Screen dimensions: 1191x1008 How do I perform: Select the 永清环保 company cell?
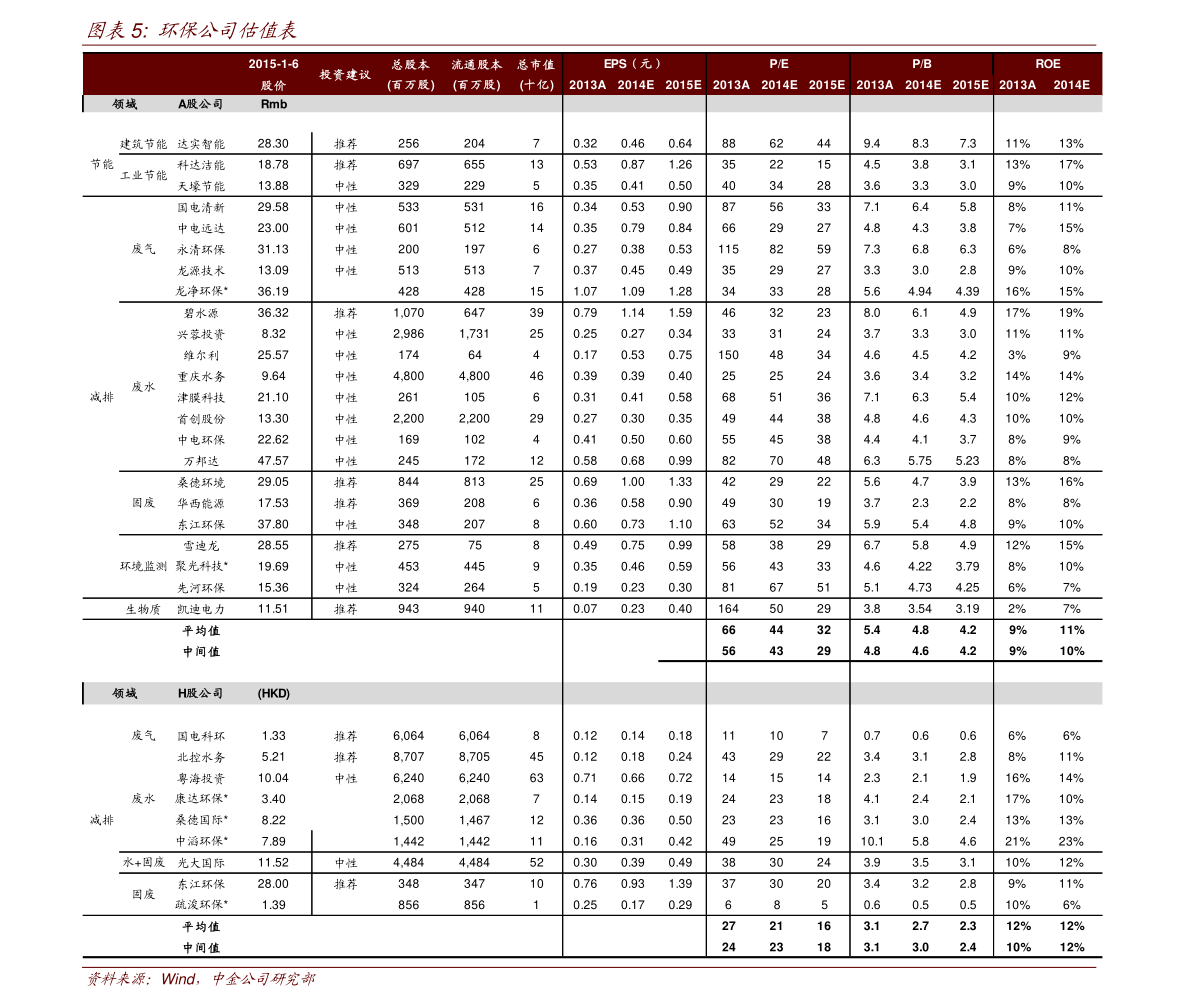[x=201, y=250]
